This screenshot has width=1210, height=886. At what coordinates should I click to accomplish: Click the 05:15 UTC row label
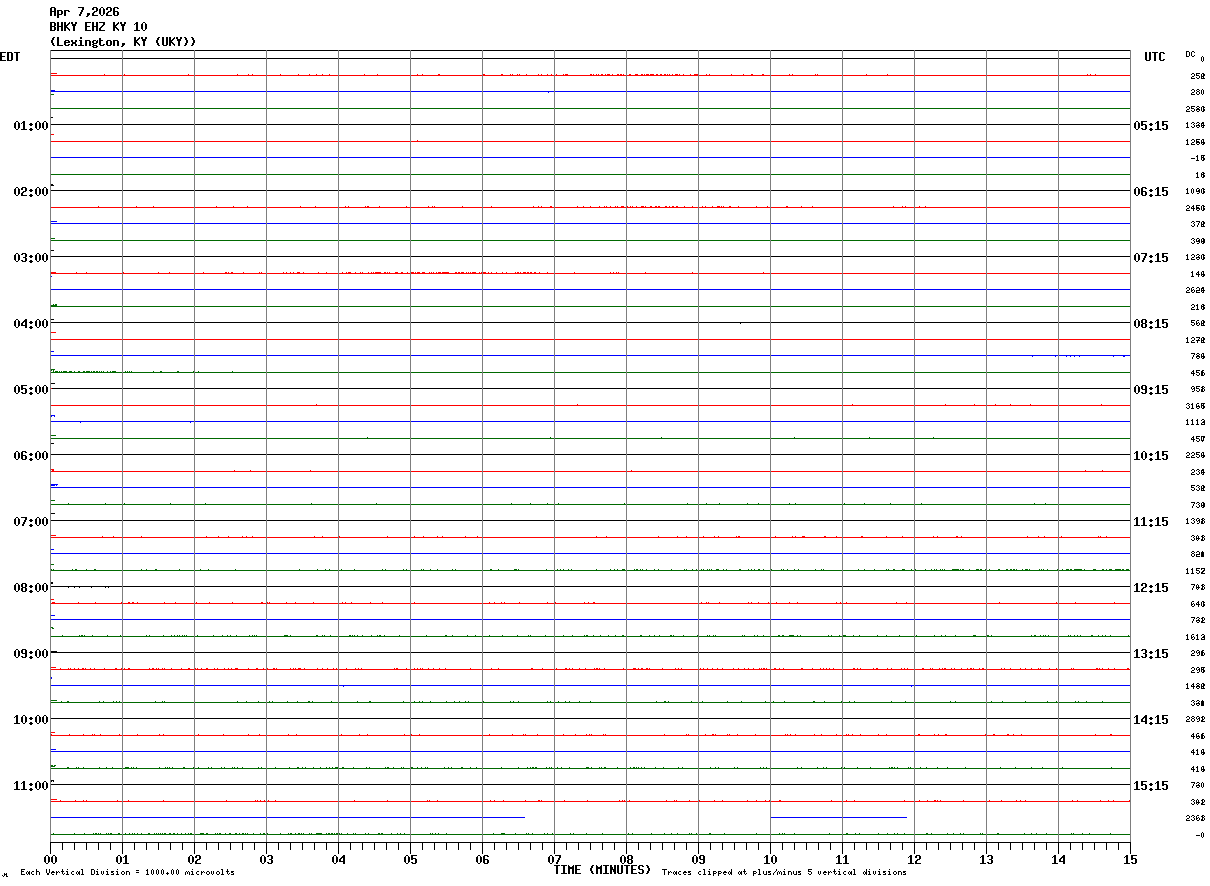pos(1151,126)
